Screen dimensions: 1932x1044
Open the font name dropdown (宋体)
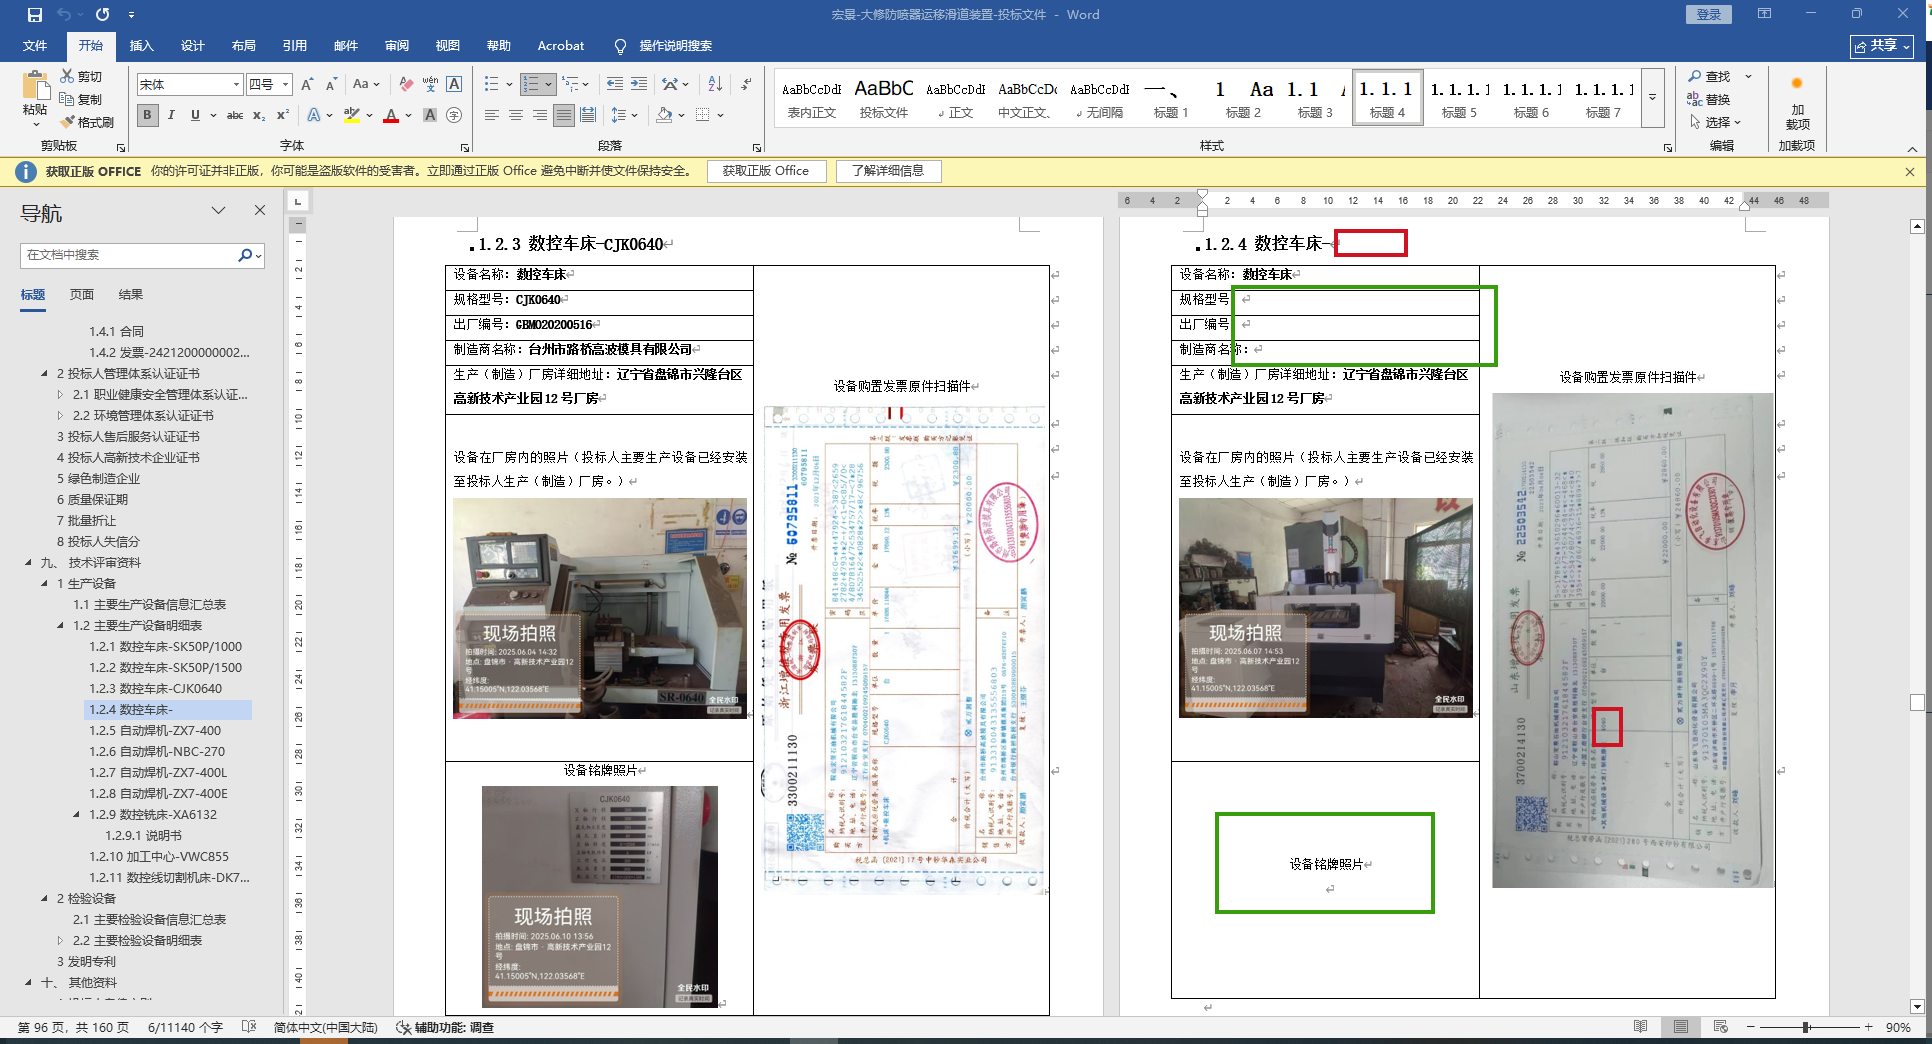236,85
